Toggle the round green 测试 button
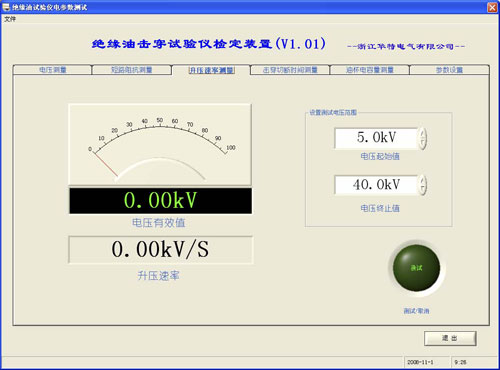Screen dimensions: 500x370 (x=416, y=268)
